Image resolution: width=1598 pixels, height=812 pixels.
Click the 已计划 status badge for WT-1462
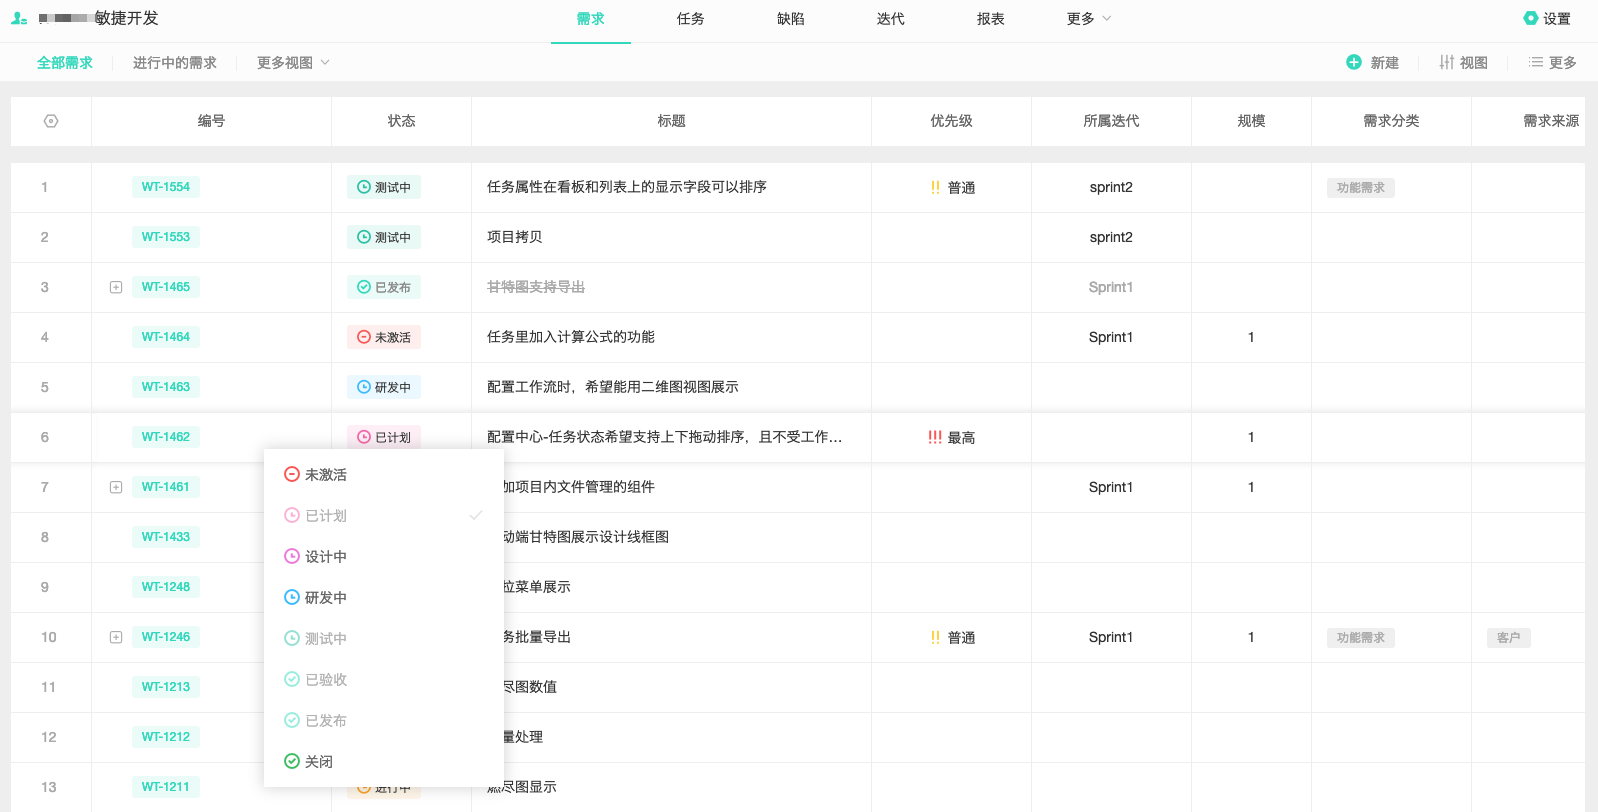click(x=384, y=437)
